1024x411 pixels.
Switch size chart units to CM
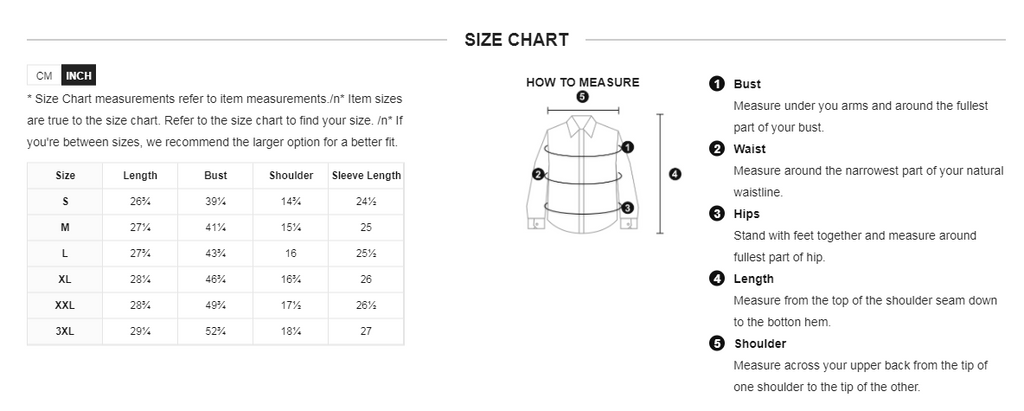coord(44,75)
